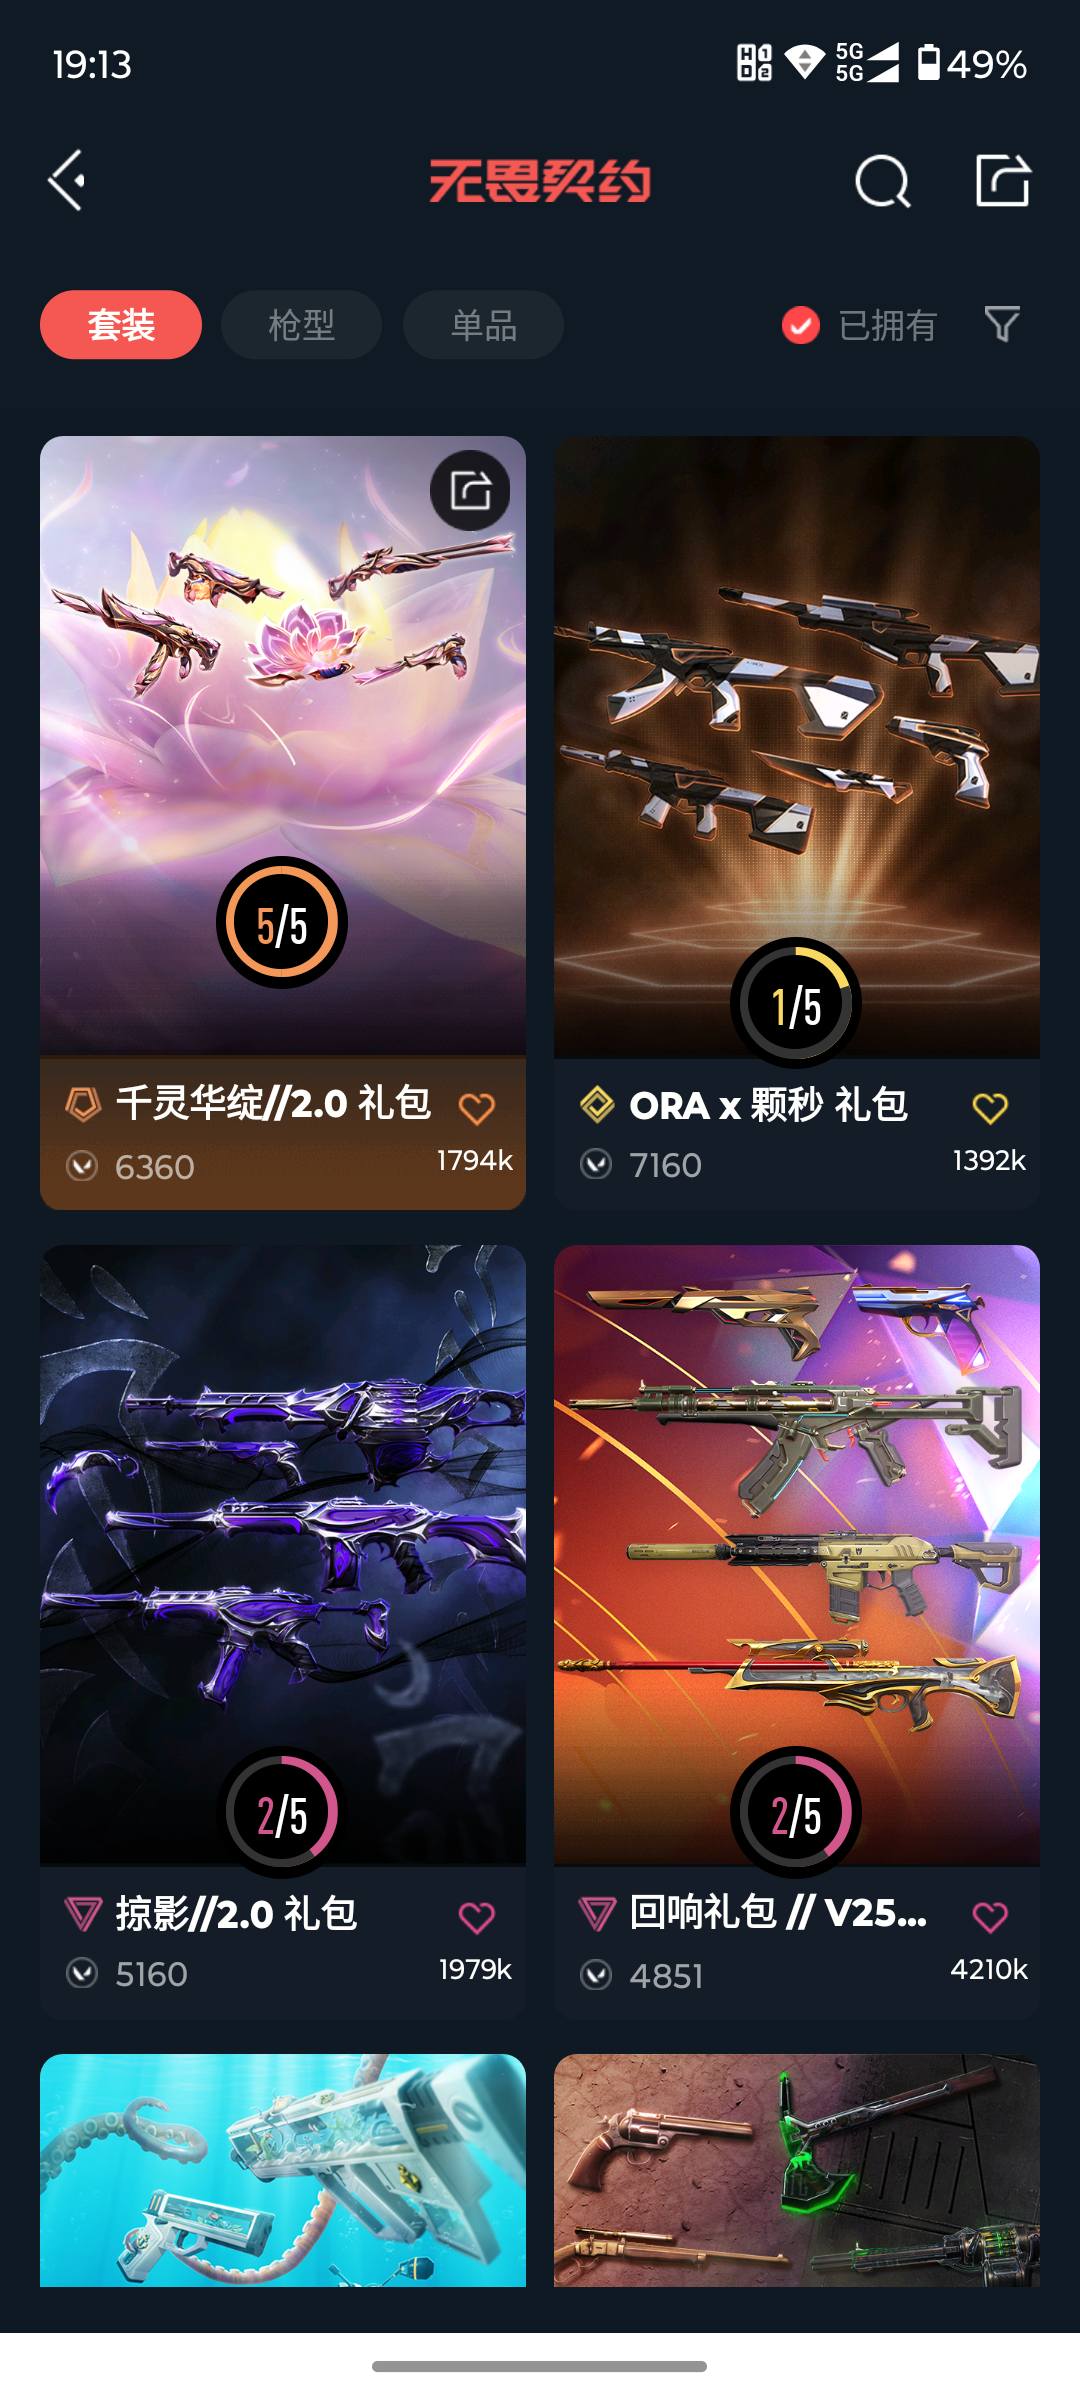Viewport: 1080px width, 2400px height.
Task: Open the search magnifier icon
Action: pyautogui.click(x=882, y=181)
